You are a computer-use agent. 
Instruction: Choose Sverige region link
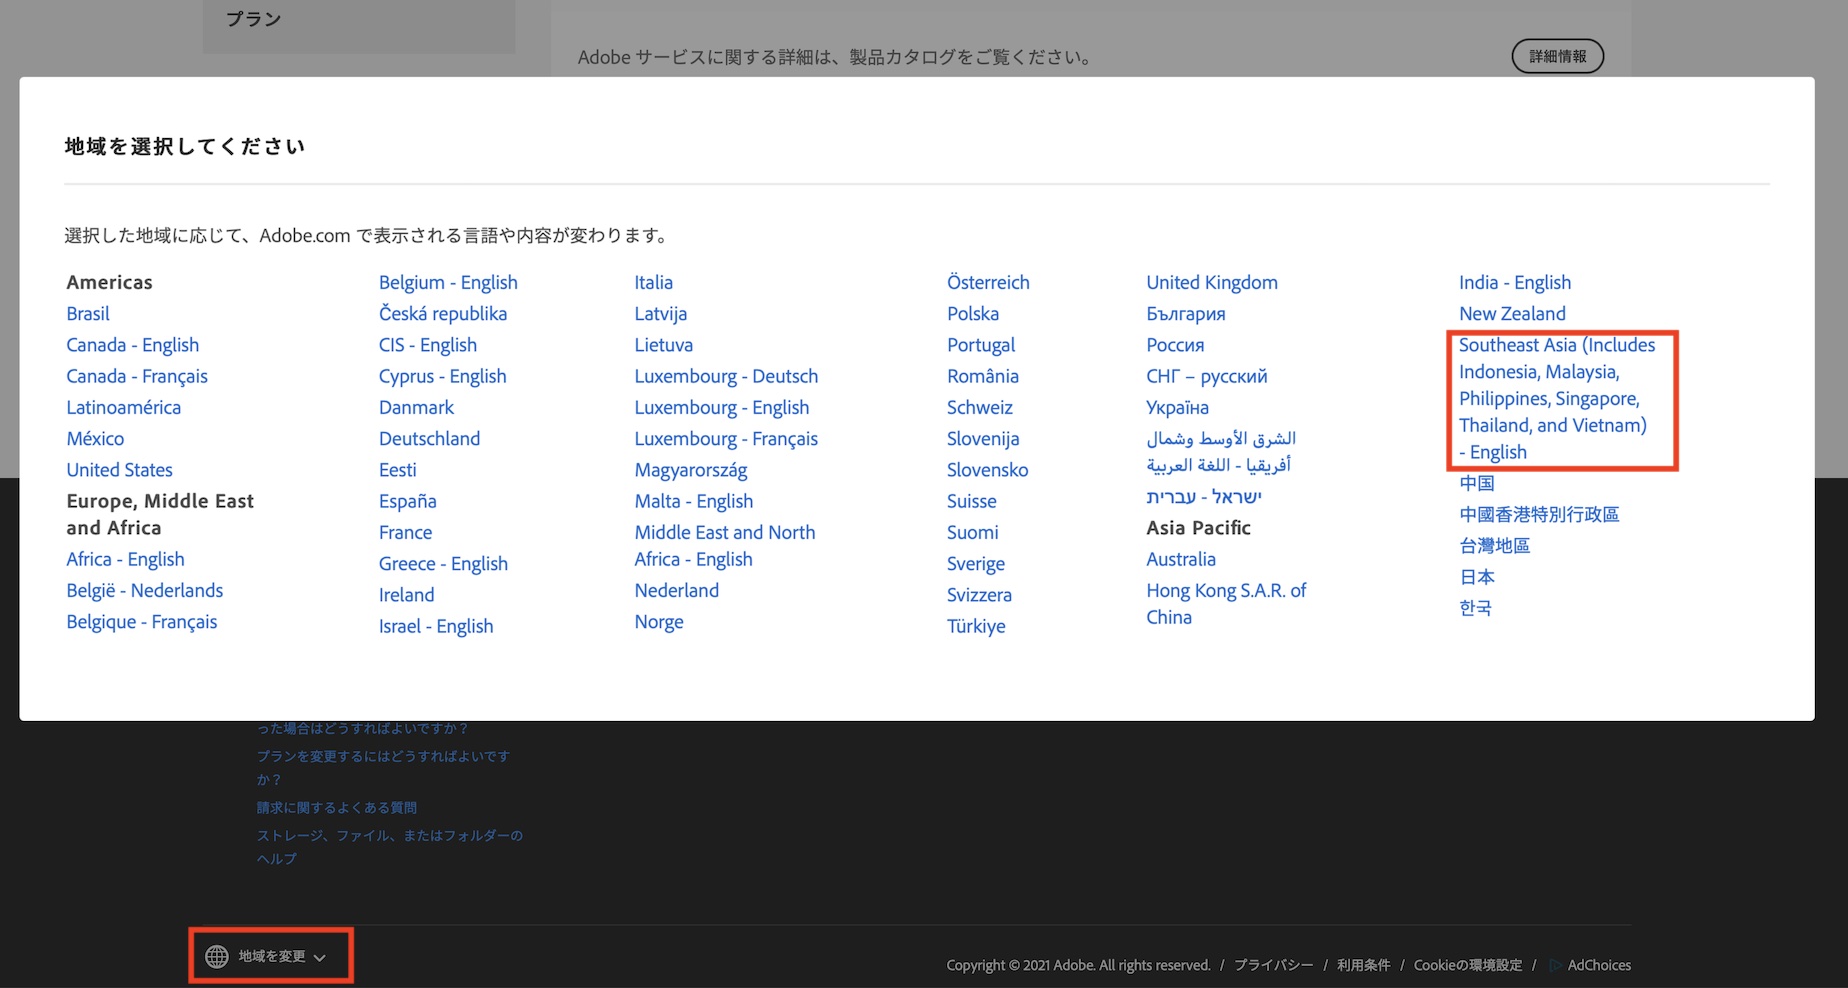click(x=976, y=564)
